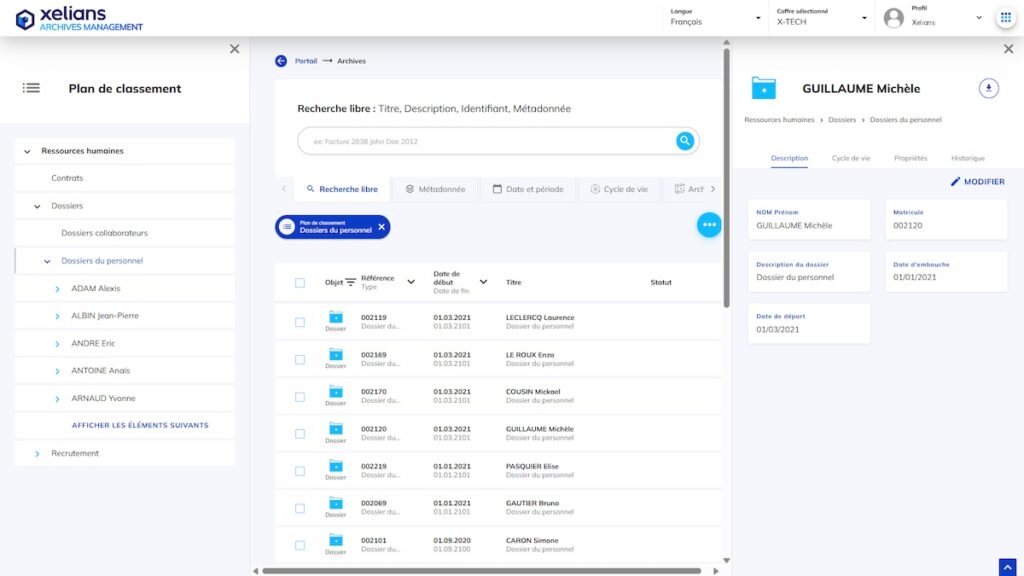This screenshot has width=1024, height=576.
Task: Open the Historique tab in details
Action: click(967, 158)
